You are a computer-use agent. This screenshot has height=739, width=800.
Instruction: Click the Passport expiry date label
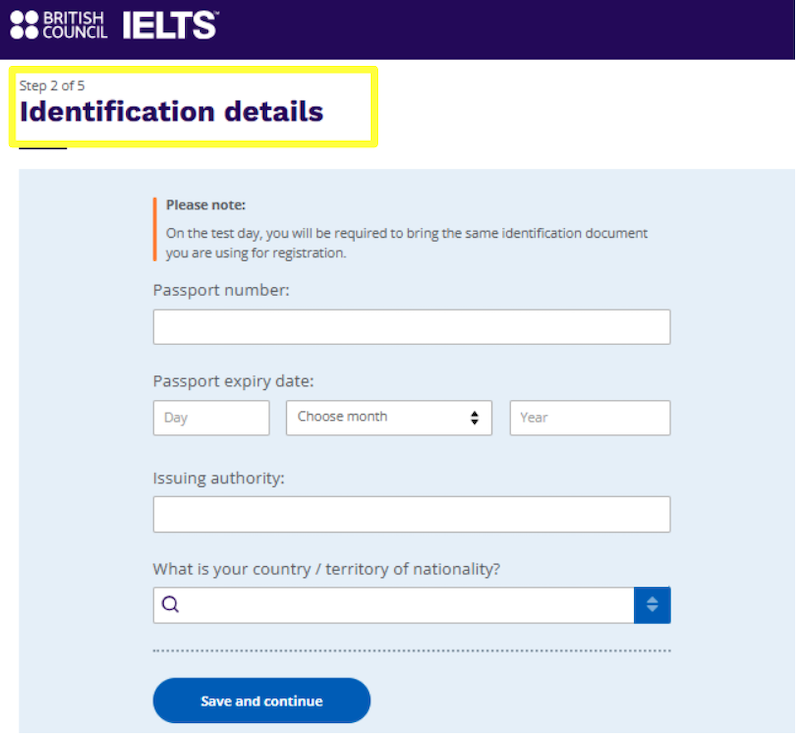(x=233, y=381)
